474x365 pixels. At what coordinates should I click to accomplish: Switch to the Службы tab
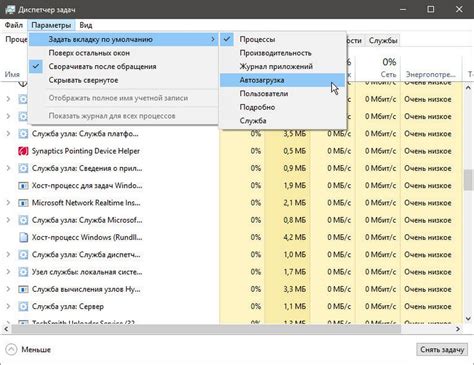point(383,41)
